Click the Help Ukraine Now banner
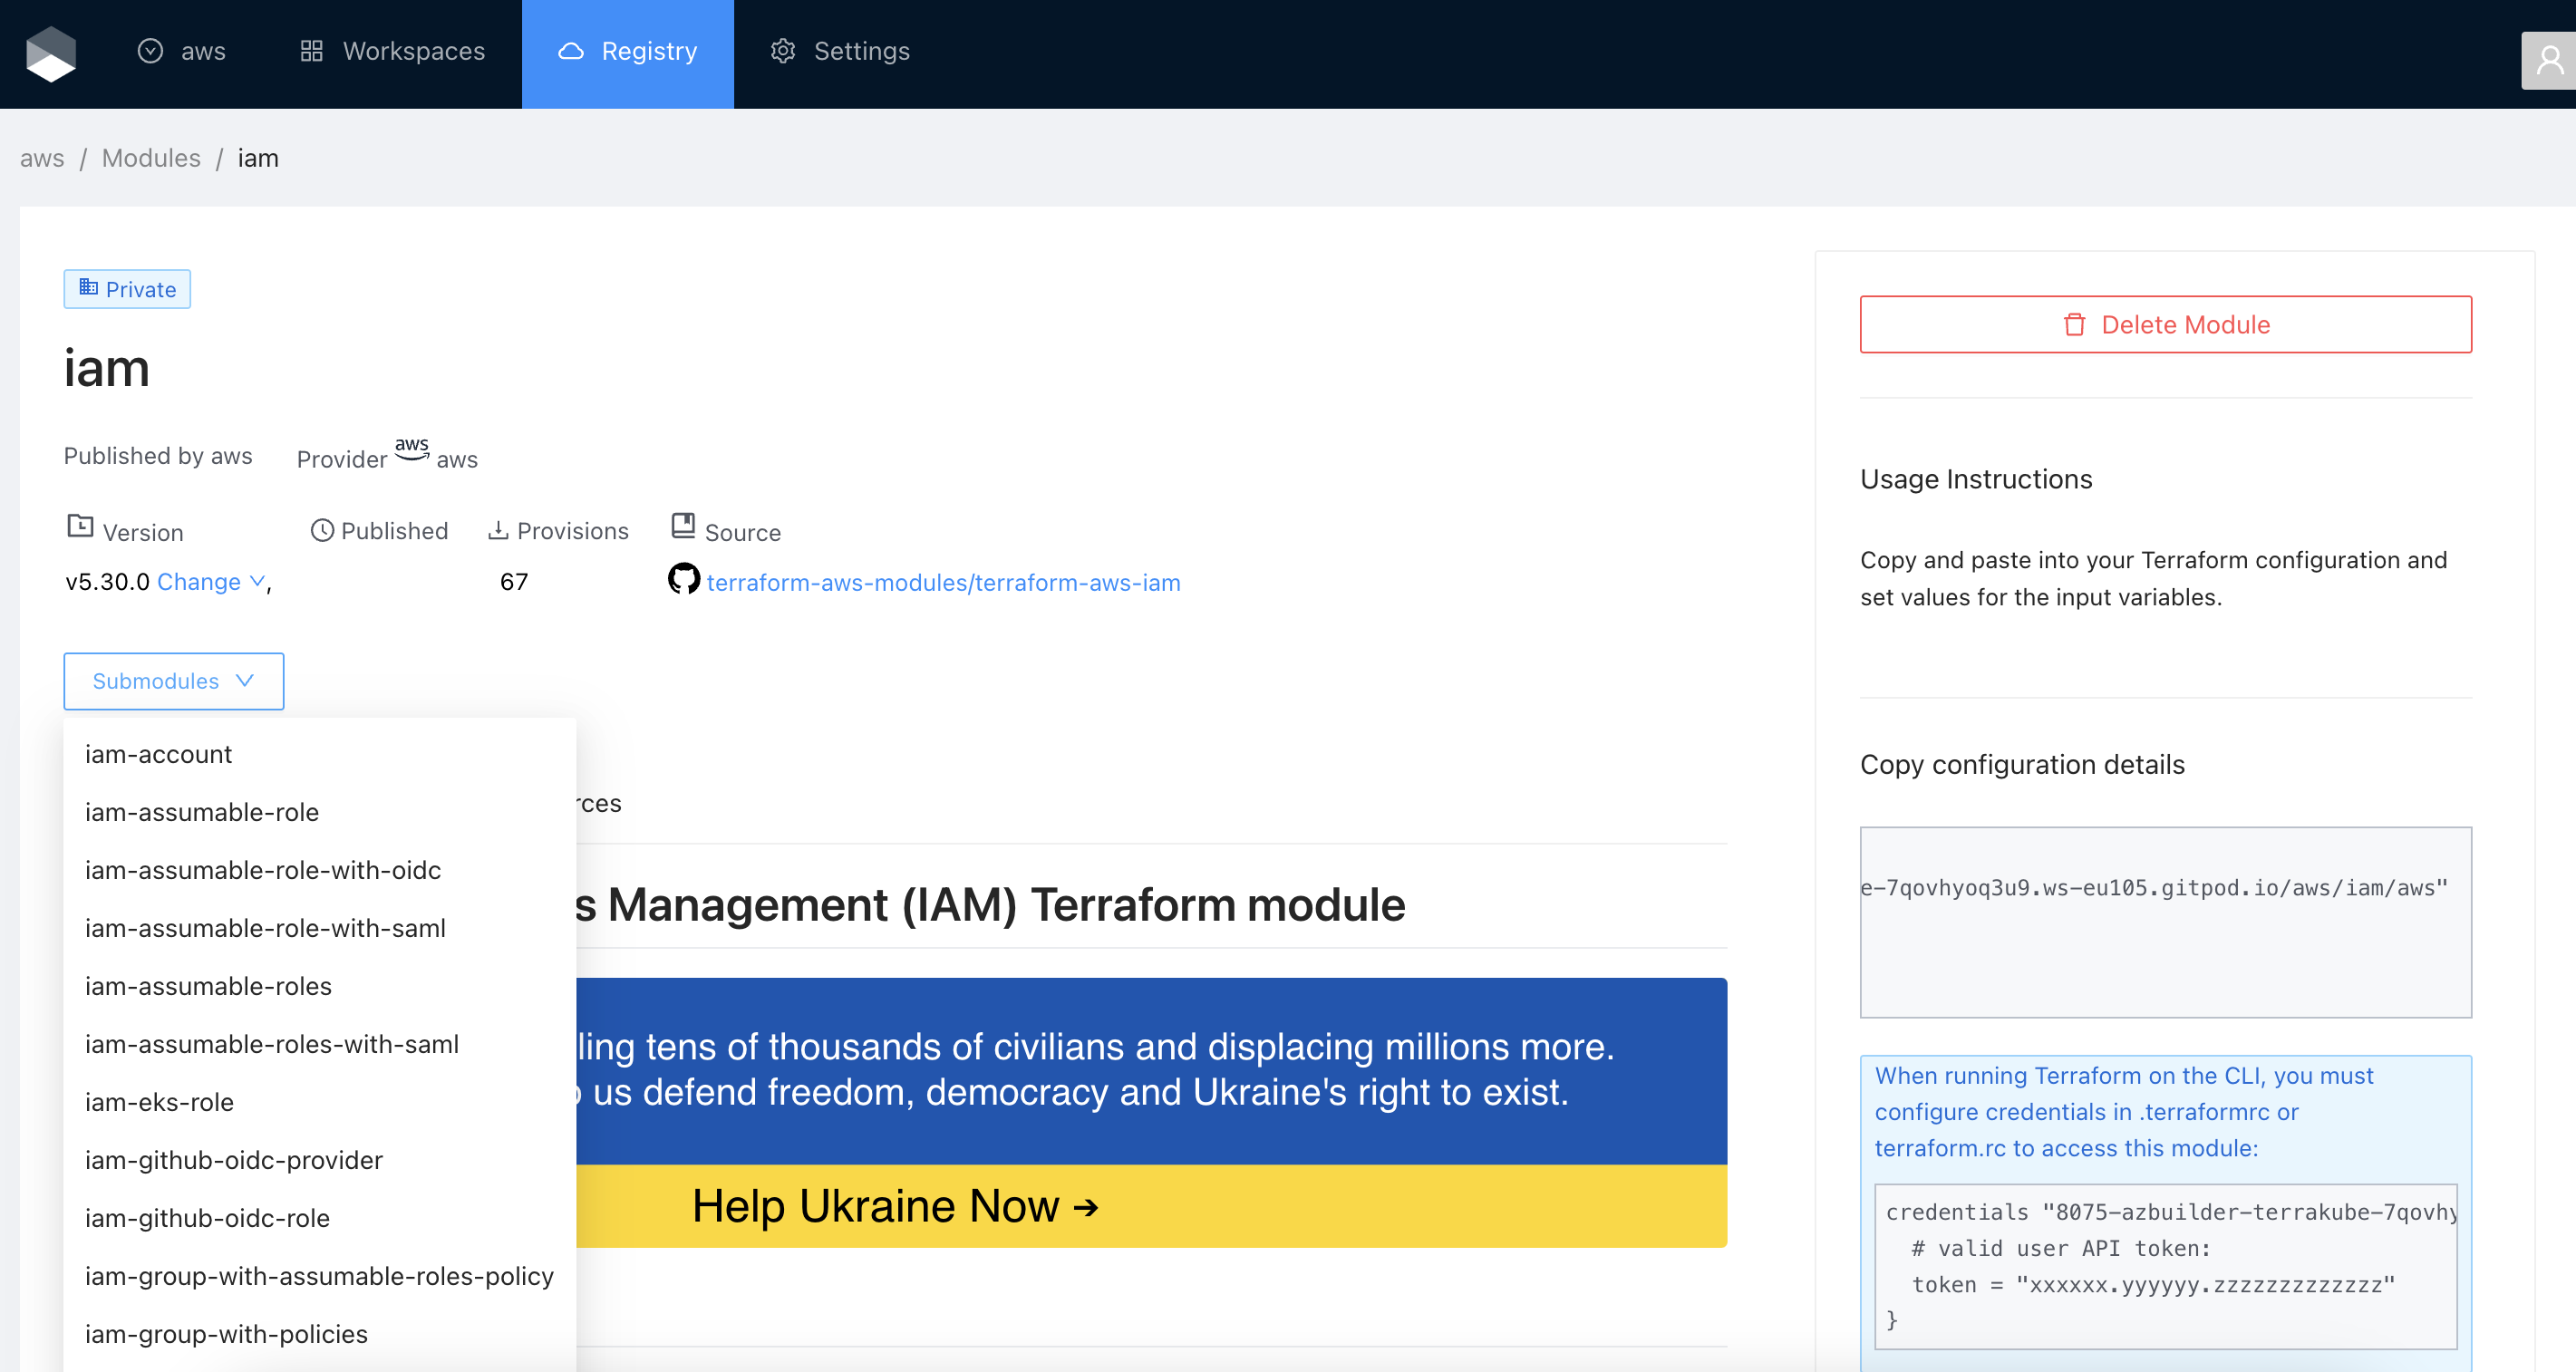Image resolution: width=2576 pixels, height=1372 pixels. pos(895,1206)
